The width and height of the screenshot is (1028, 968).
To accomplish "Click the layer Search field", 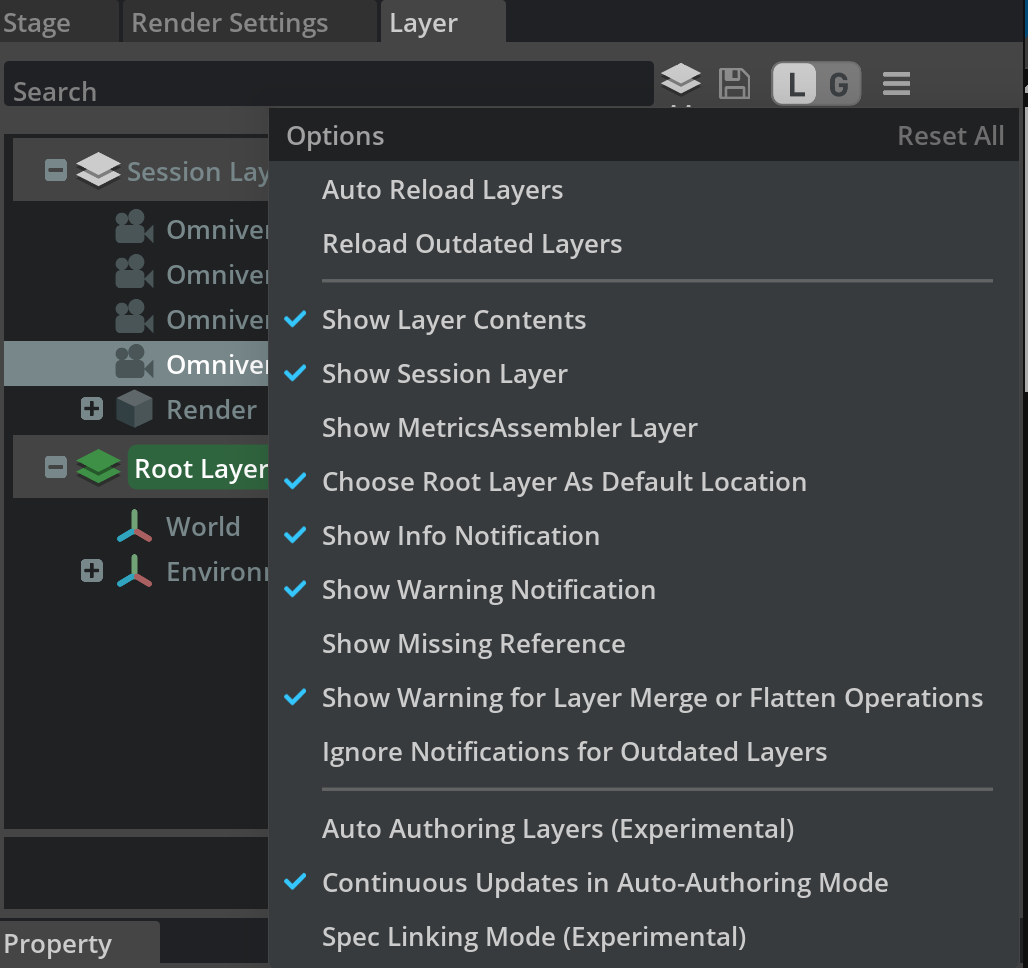I will tap(328, 91).
